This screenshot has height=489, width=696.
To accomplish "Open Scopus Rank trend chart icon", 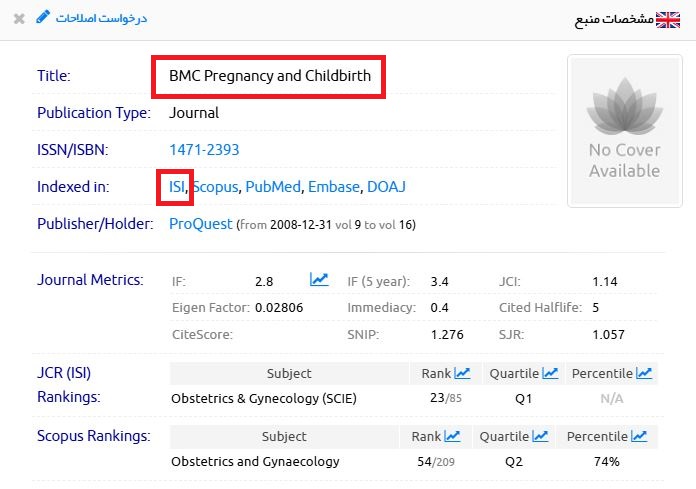I will [452, 436].
